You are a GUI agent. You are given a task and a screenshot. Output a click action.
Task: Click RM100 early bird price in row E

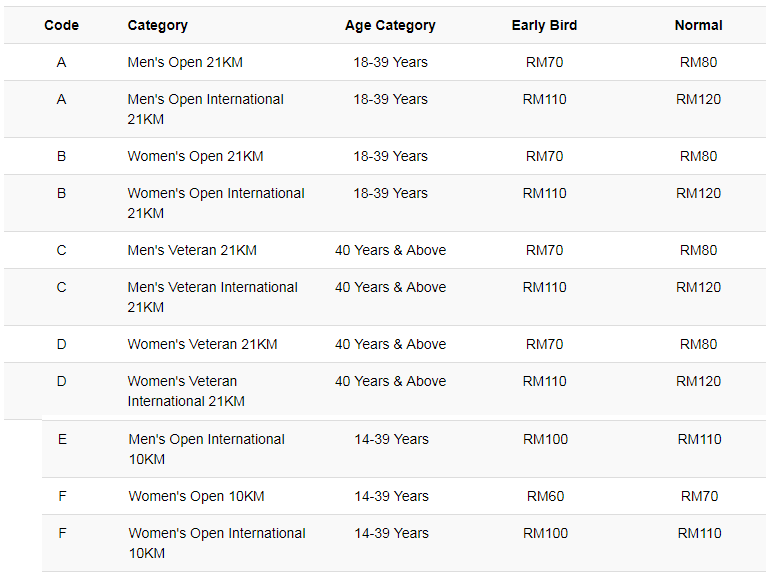545,439
